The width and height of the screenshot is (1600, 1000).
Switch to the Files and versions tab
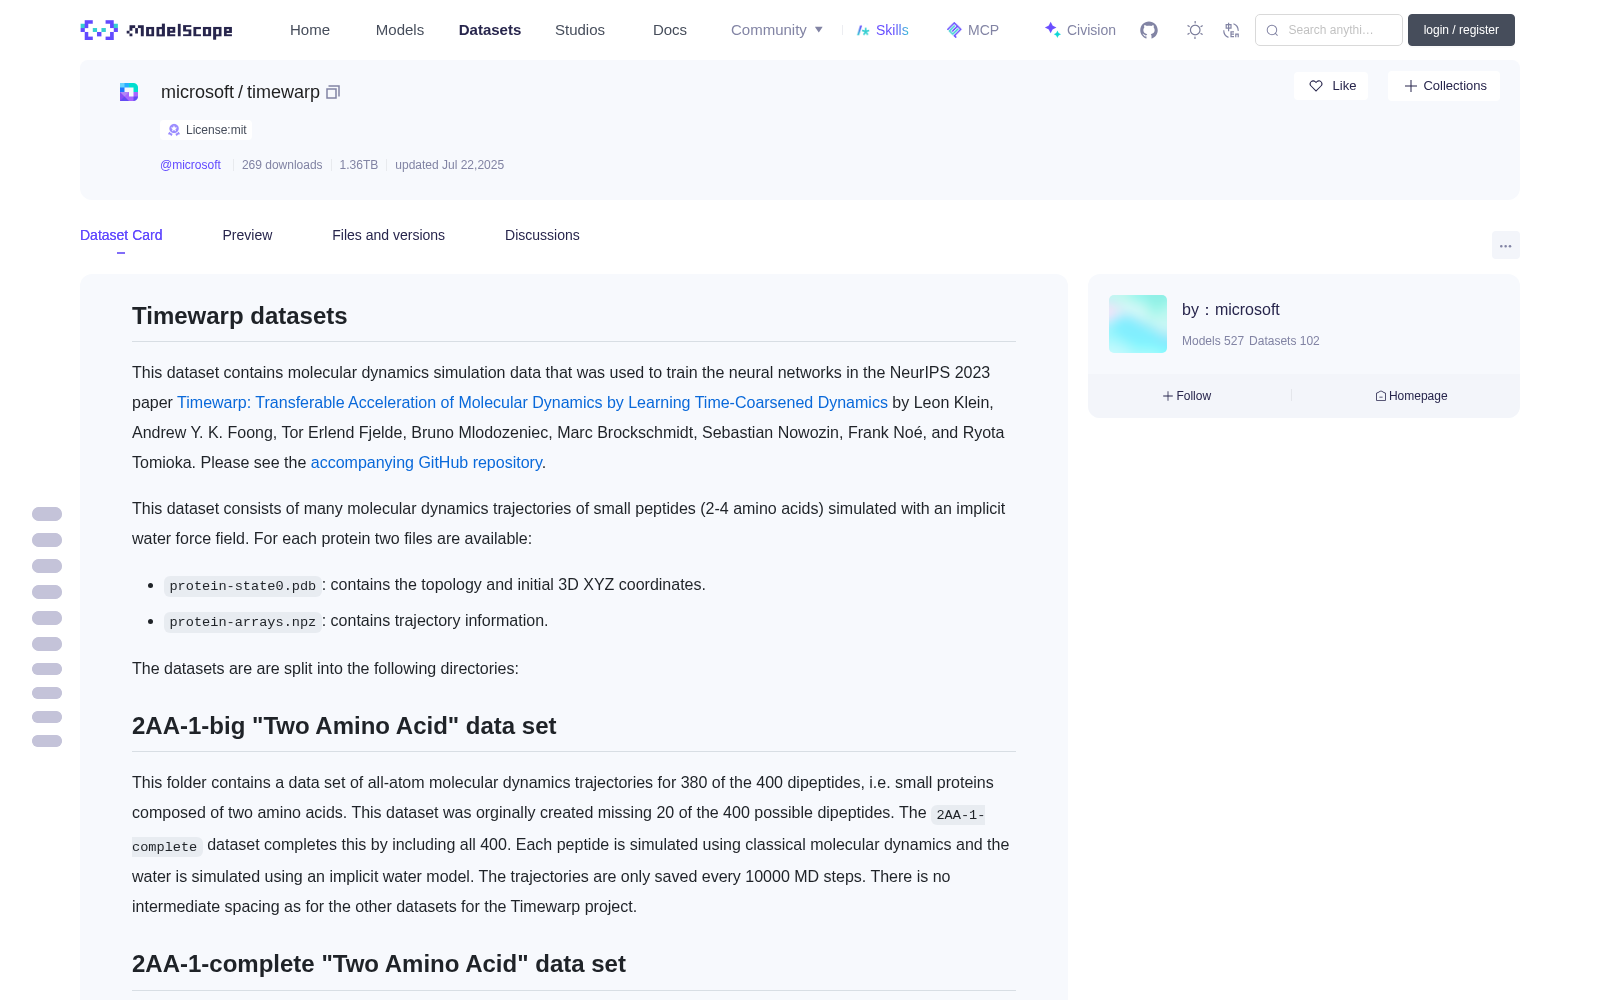[x=388, y=235]
